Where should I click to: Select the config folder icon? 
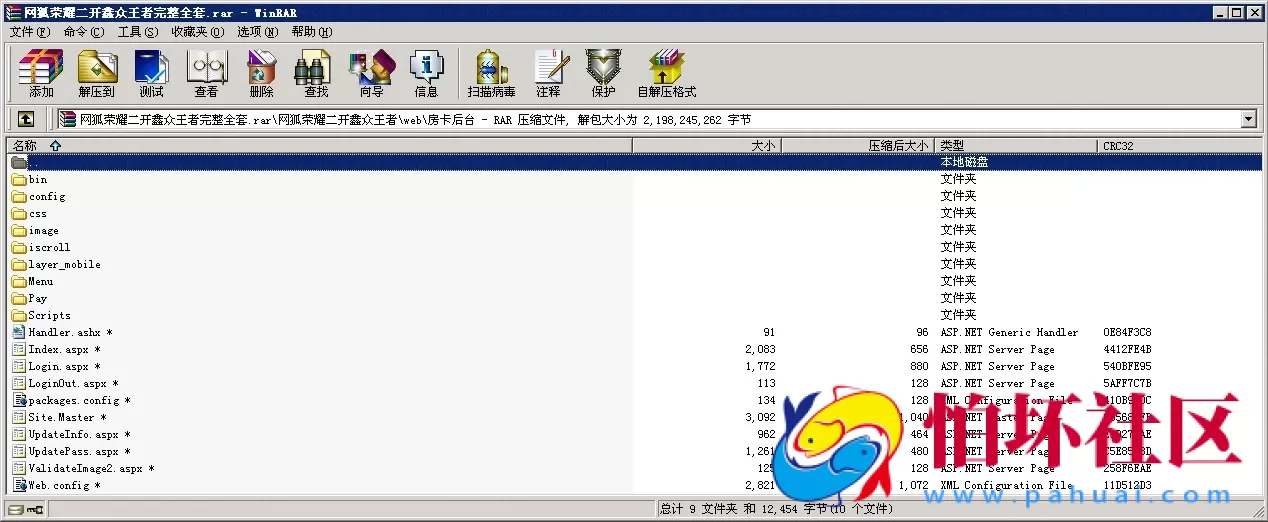(x=19, y=197)
